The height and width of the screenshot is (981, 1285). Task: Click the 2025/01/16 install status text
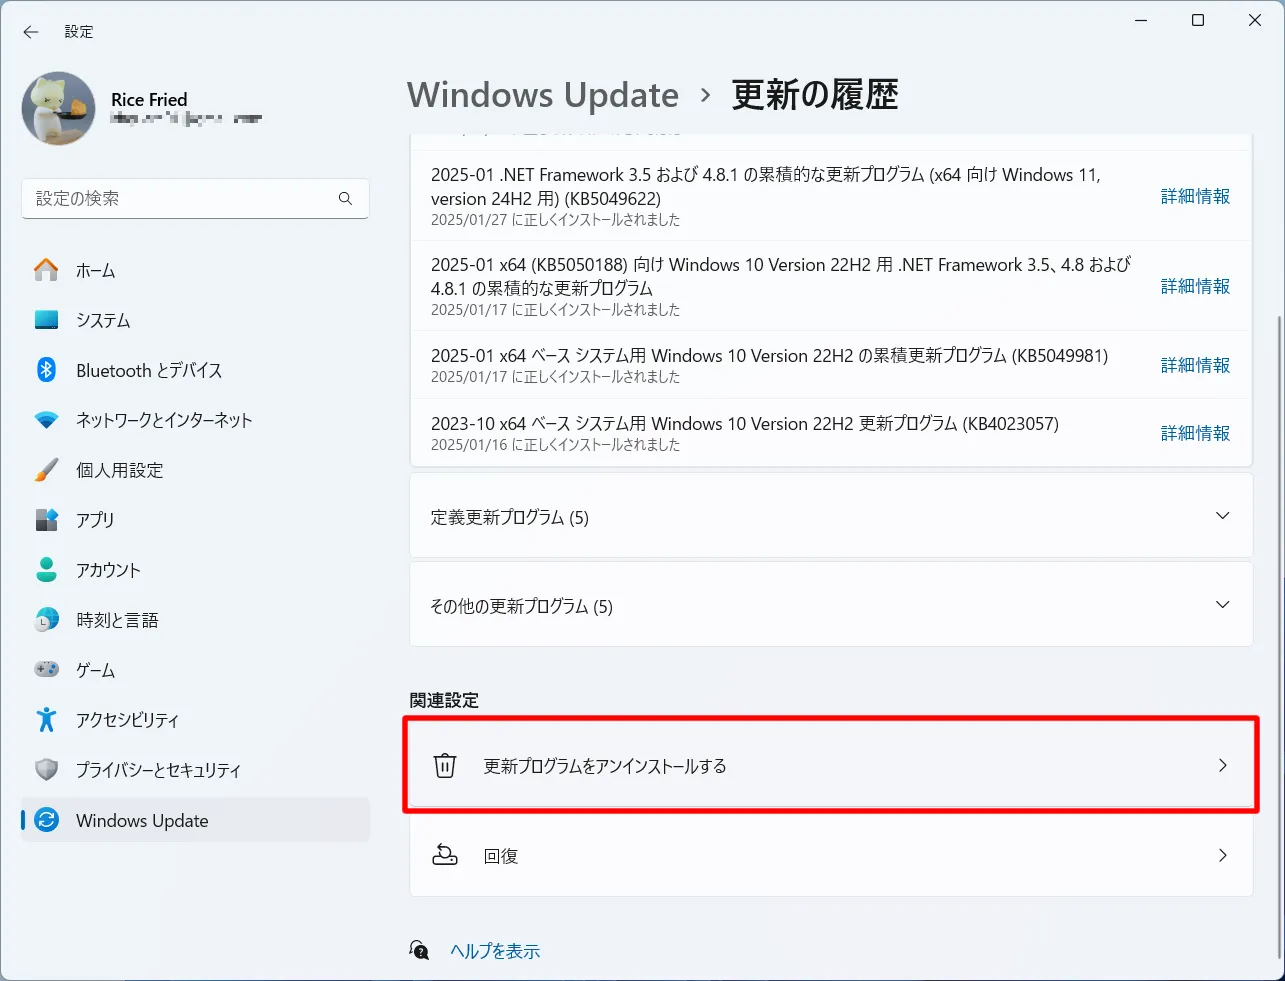555,445
